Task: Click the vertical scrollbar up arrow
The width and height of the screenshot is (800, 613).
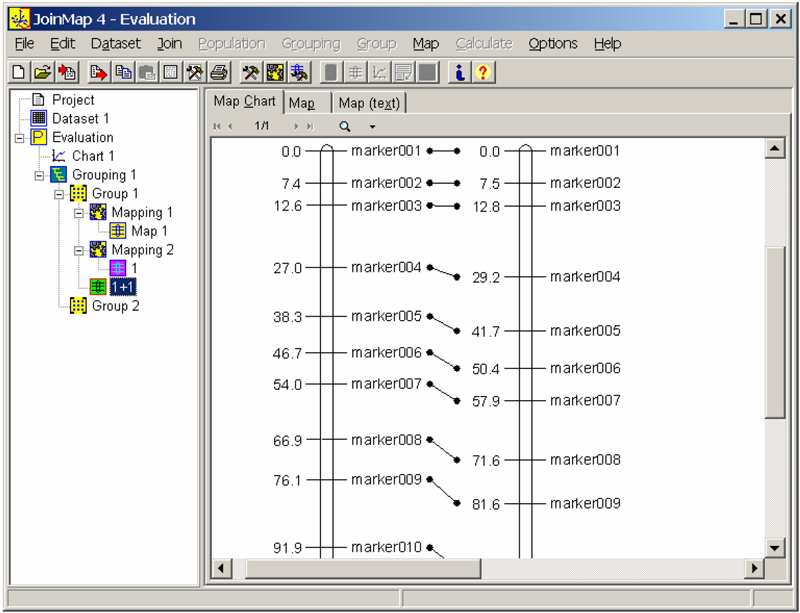Action: tap(774, 149)
